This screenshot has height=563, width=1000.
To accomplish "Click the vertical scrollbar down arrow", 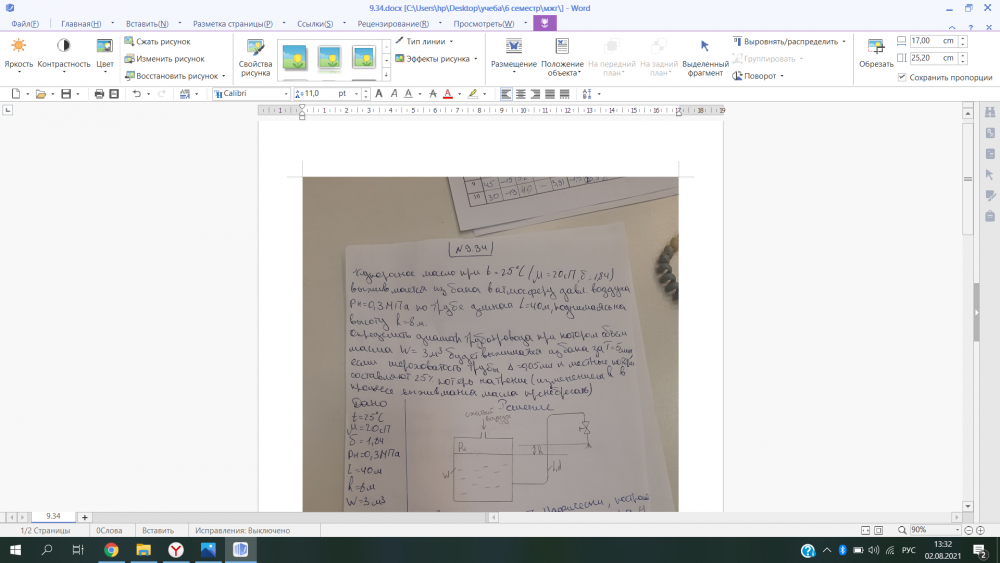I will [x=968, y=506].
